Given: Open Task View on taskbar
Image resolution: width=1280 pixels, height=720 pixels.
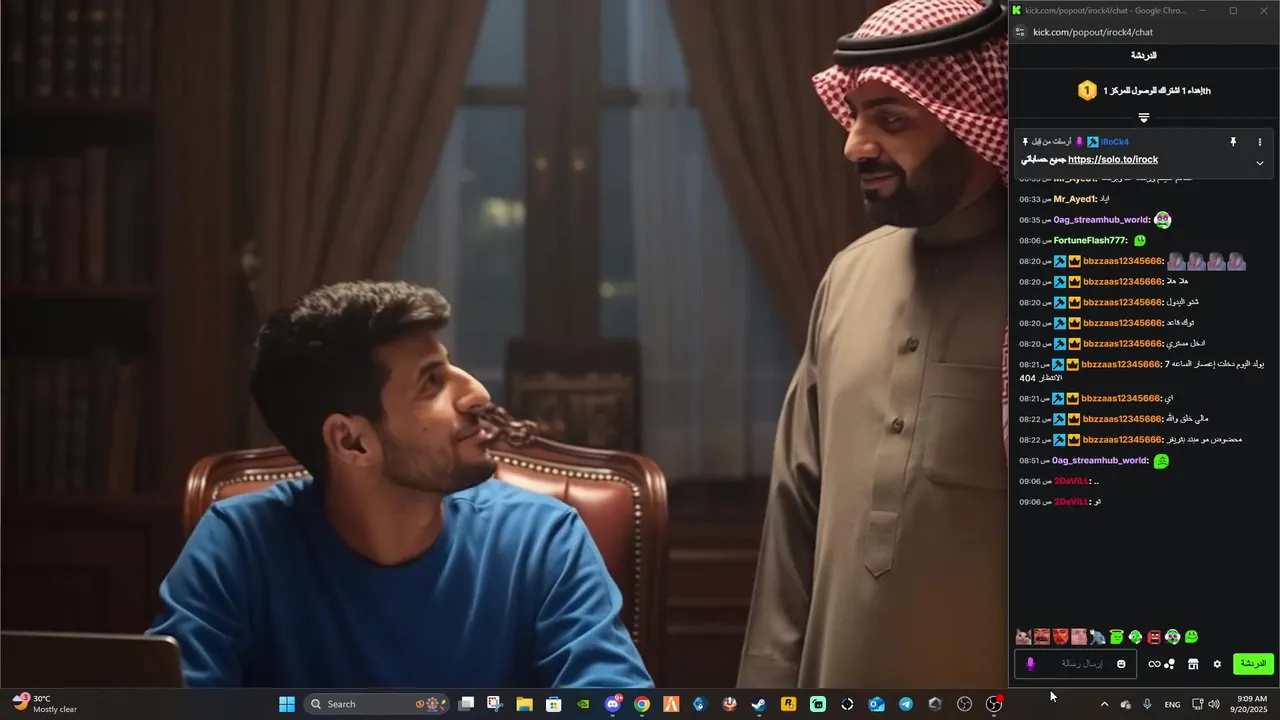Looking at the screenshot, I should tap(466, 704).
